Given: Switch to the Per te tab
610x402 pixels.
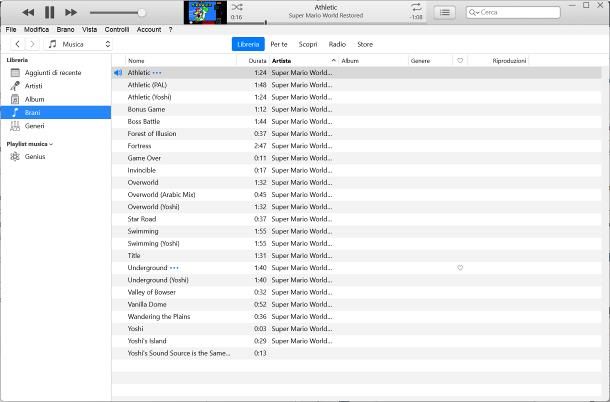Looking at the screenshot, I should pyautogui.click(x=279, y=44).
